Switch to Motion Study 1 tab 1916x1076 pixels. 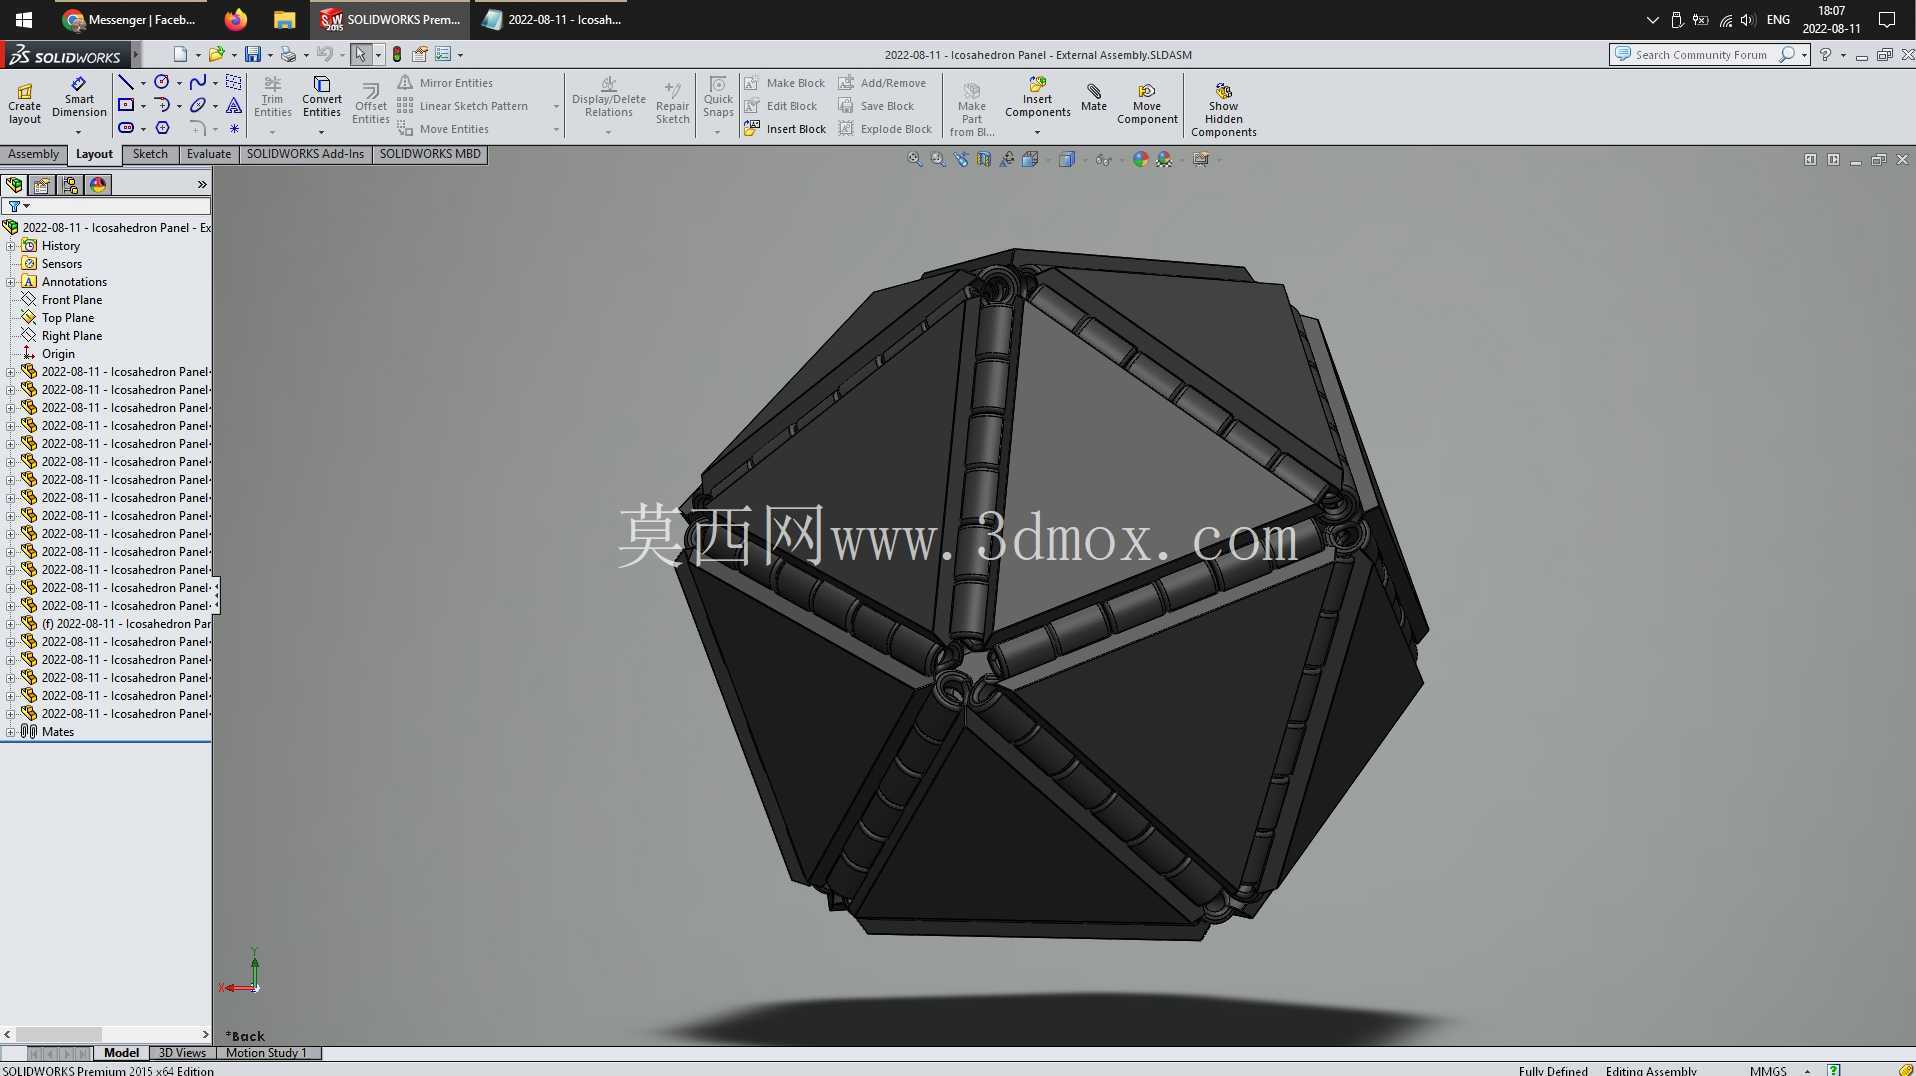(267, 1053)
